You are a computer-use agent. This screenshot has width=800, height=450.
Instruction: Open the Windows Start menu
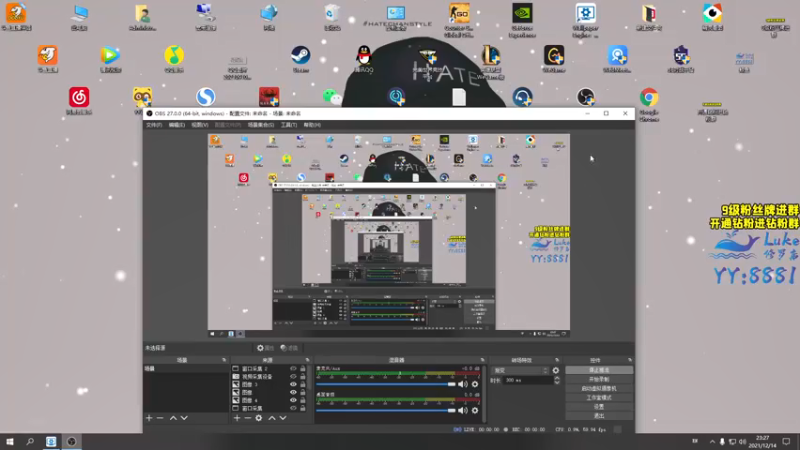point(10,442)
